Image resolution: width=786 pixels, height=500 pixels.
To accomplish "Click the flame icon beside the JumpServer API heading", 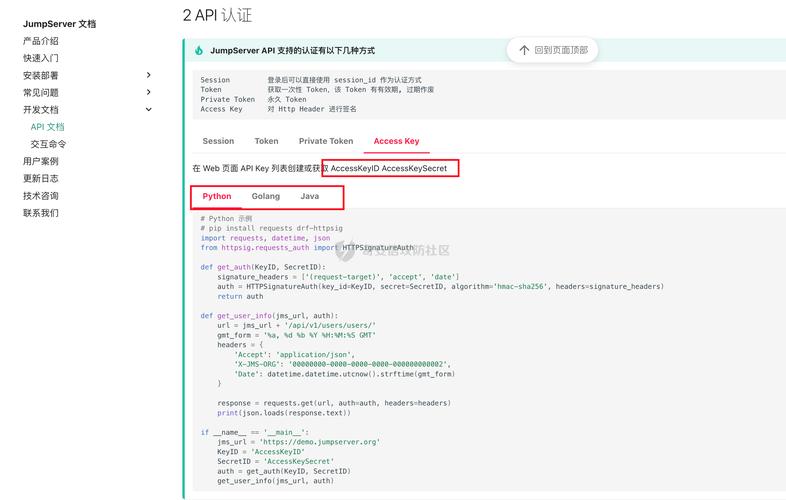I will [199, 51].
